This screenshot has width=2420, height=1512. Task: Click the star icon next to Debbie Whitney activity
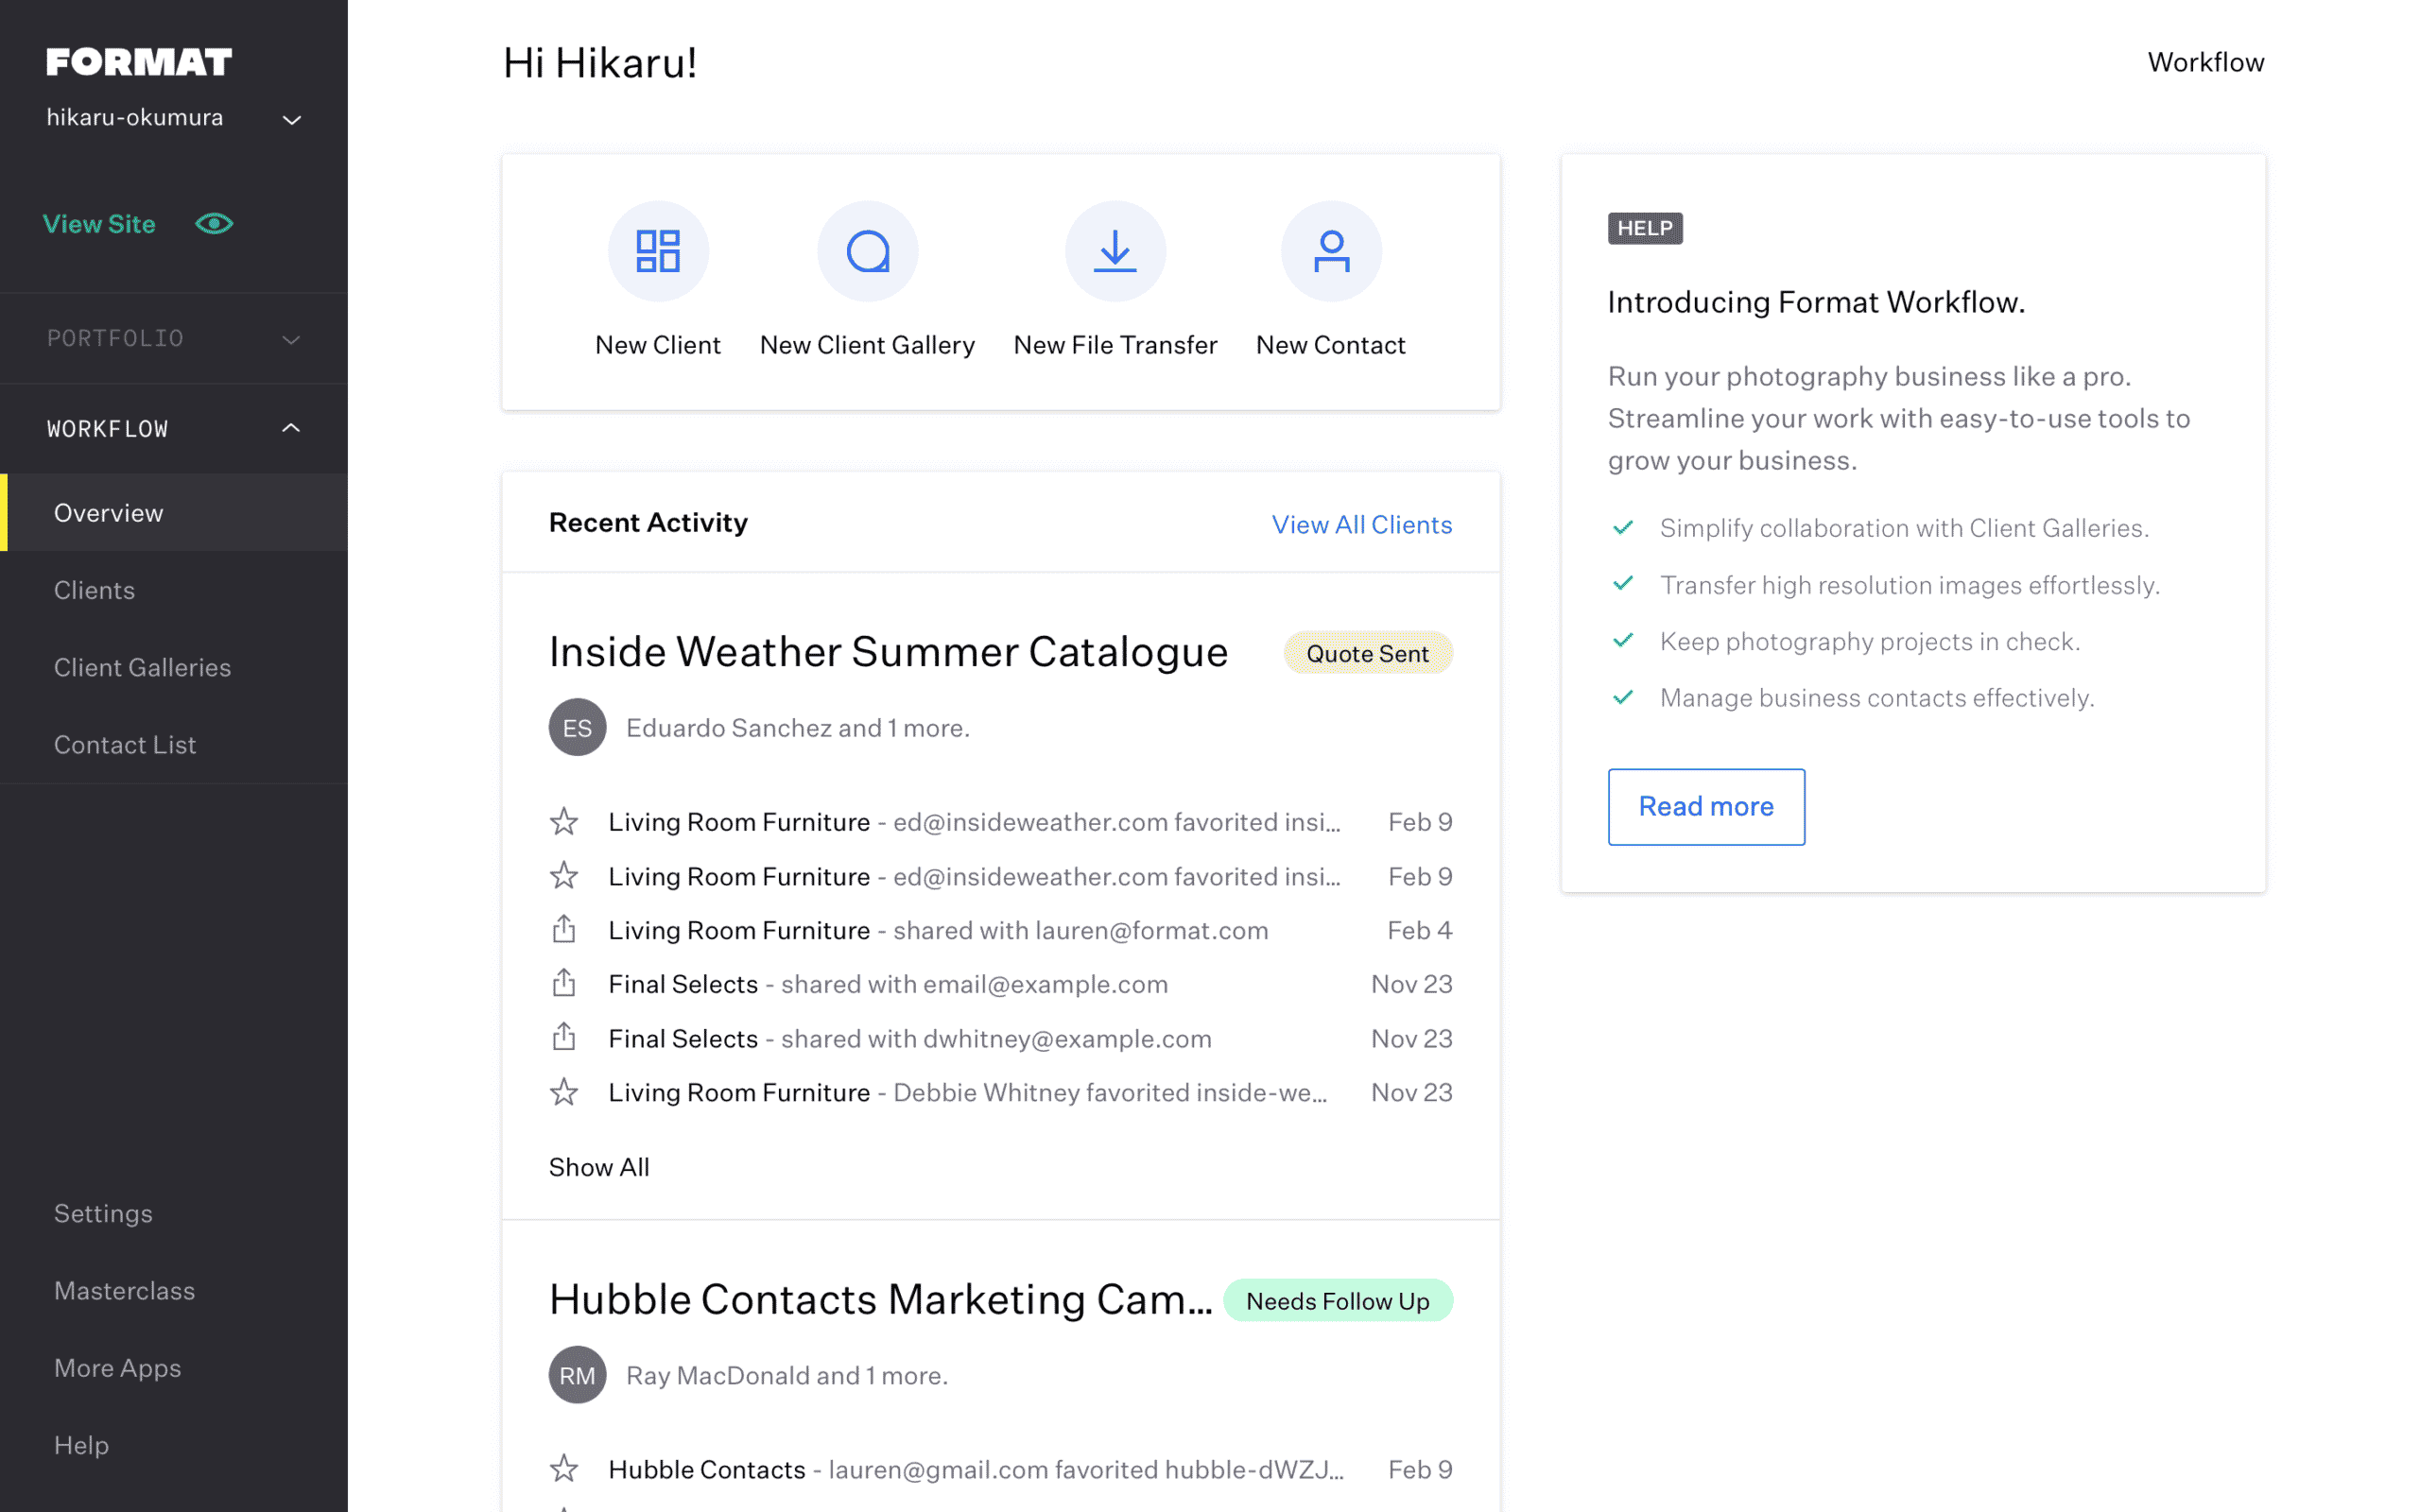point(564,1092)
